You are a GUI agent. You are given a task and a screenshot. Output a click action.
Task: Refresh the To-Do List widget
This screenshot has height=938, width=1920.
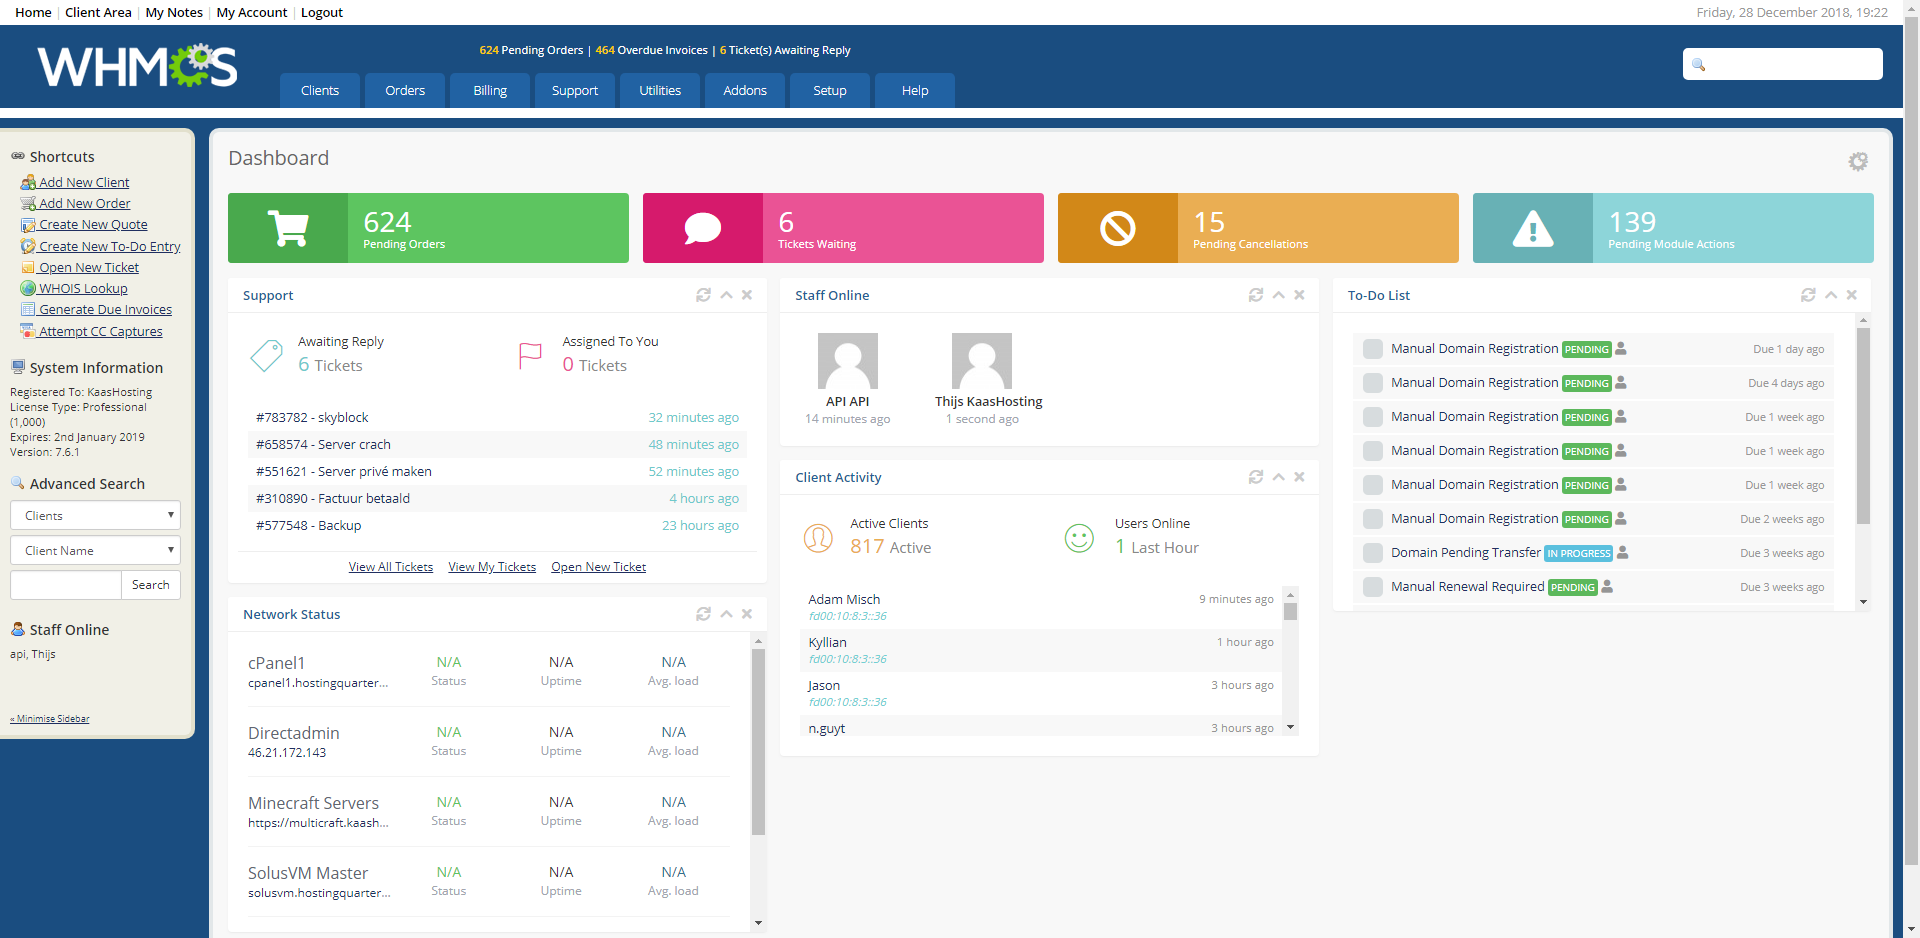coord(1808,295)
